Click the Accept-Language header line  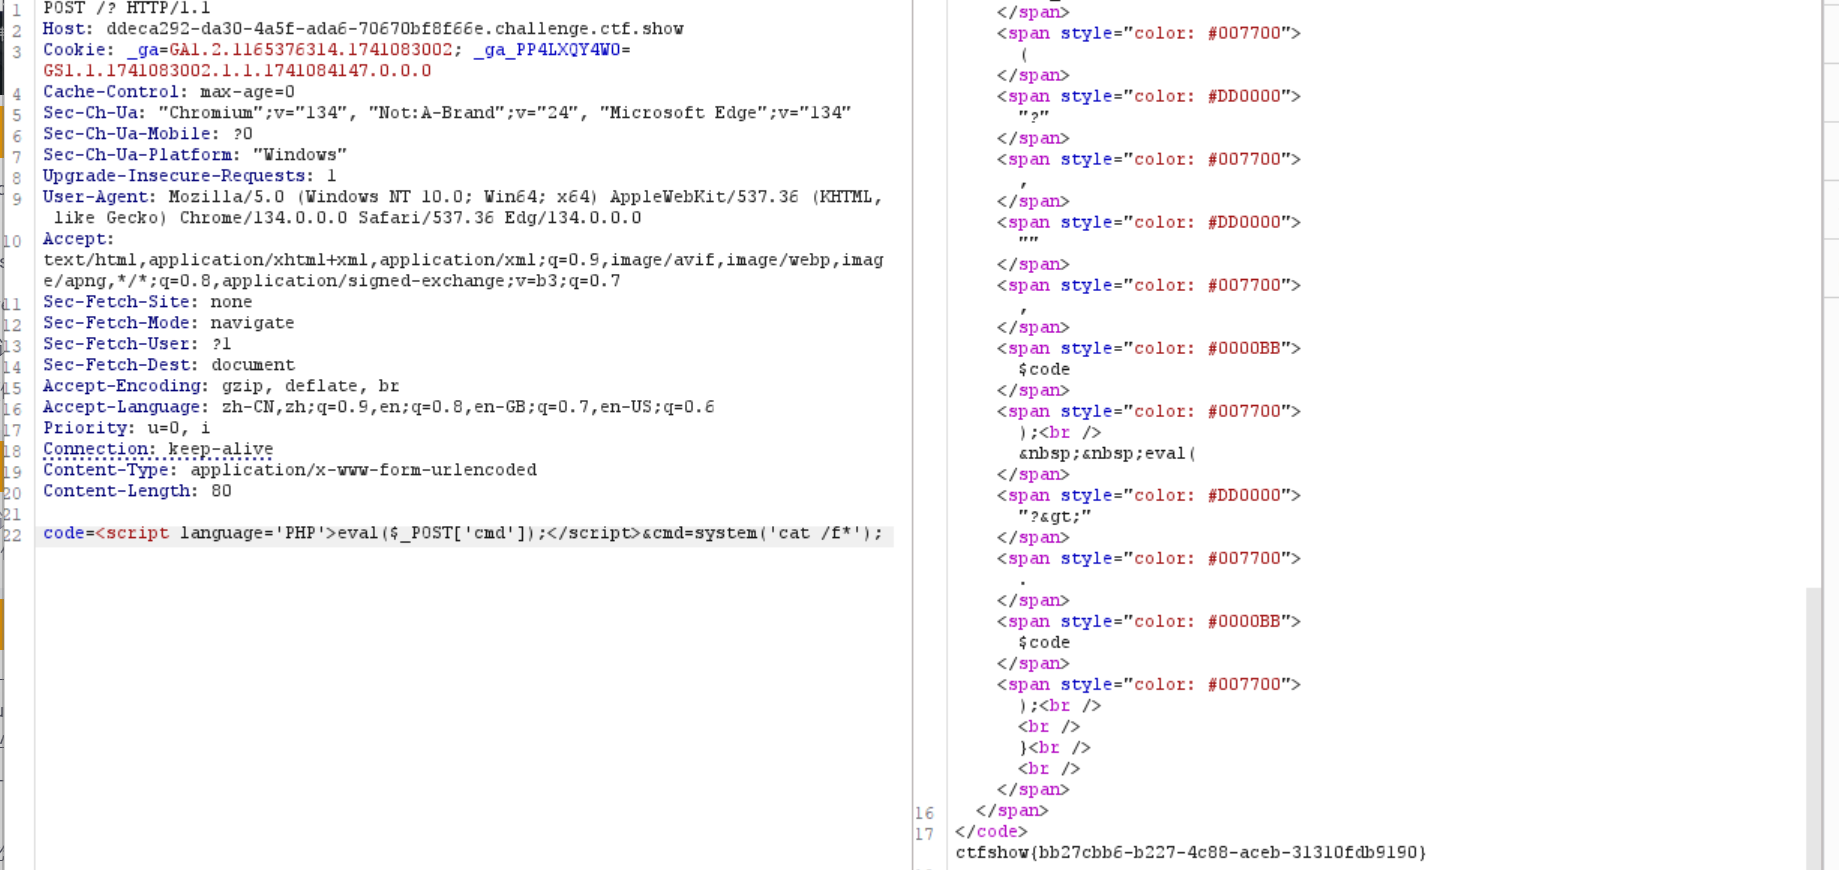[379, 407]
